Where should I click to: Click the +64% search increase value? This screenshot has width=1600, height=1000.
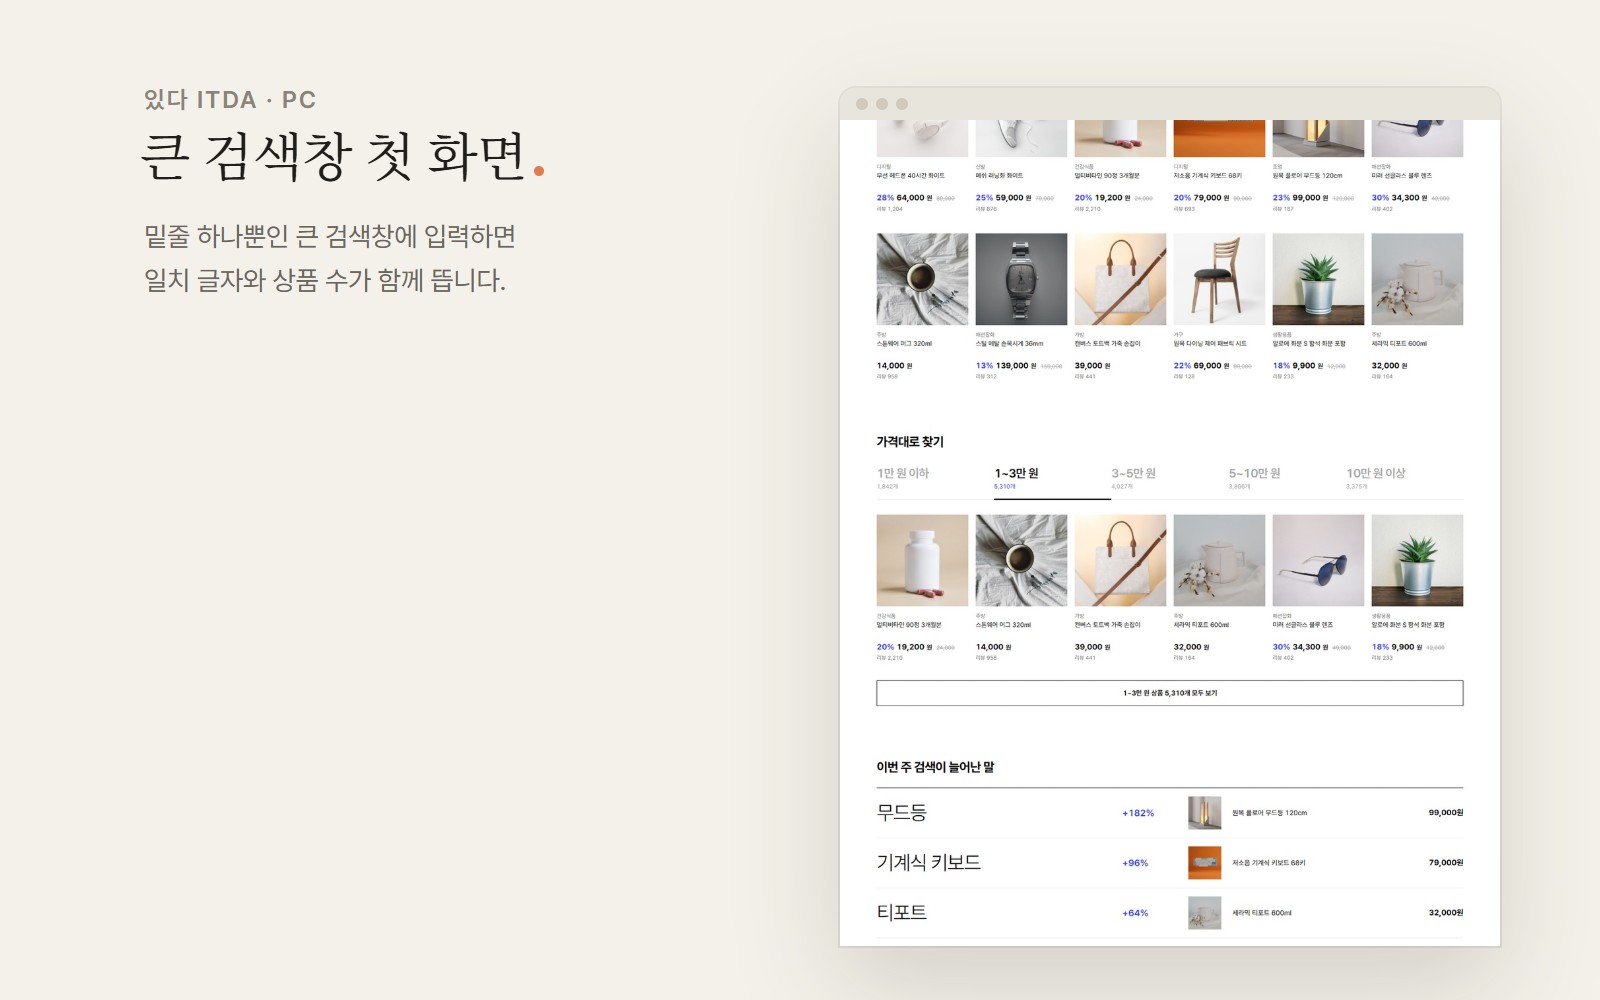click(x=1135, y=913)
